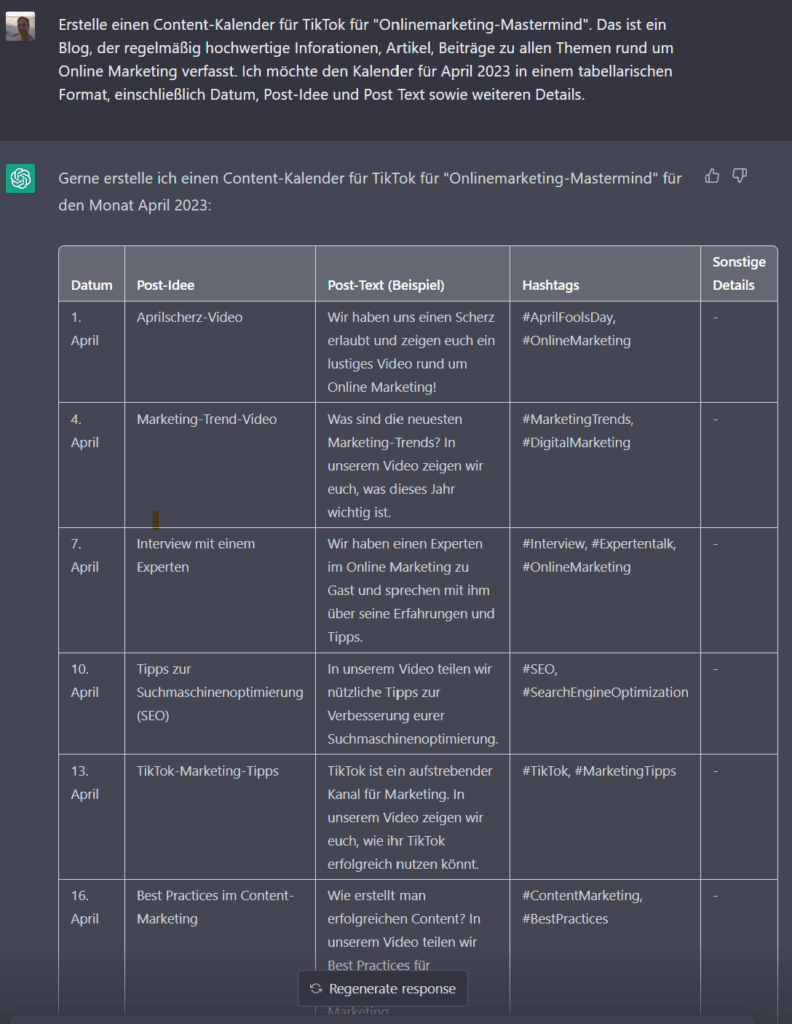792x1024 pixels.
Task: Select the Sonstige Details column header
Action: 738,273
